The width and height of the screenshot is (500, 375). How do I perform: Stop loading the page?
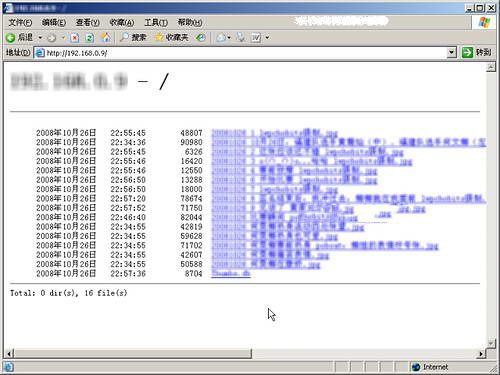point(75,38)
